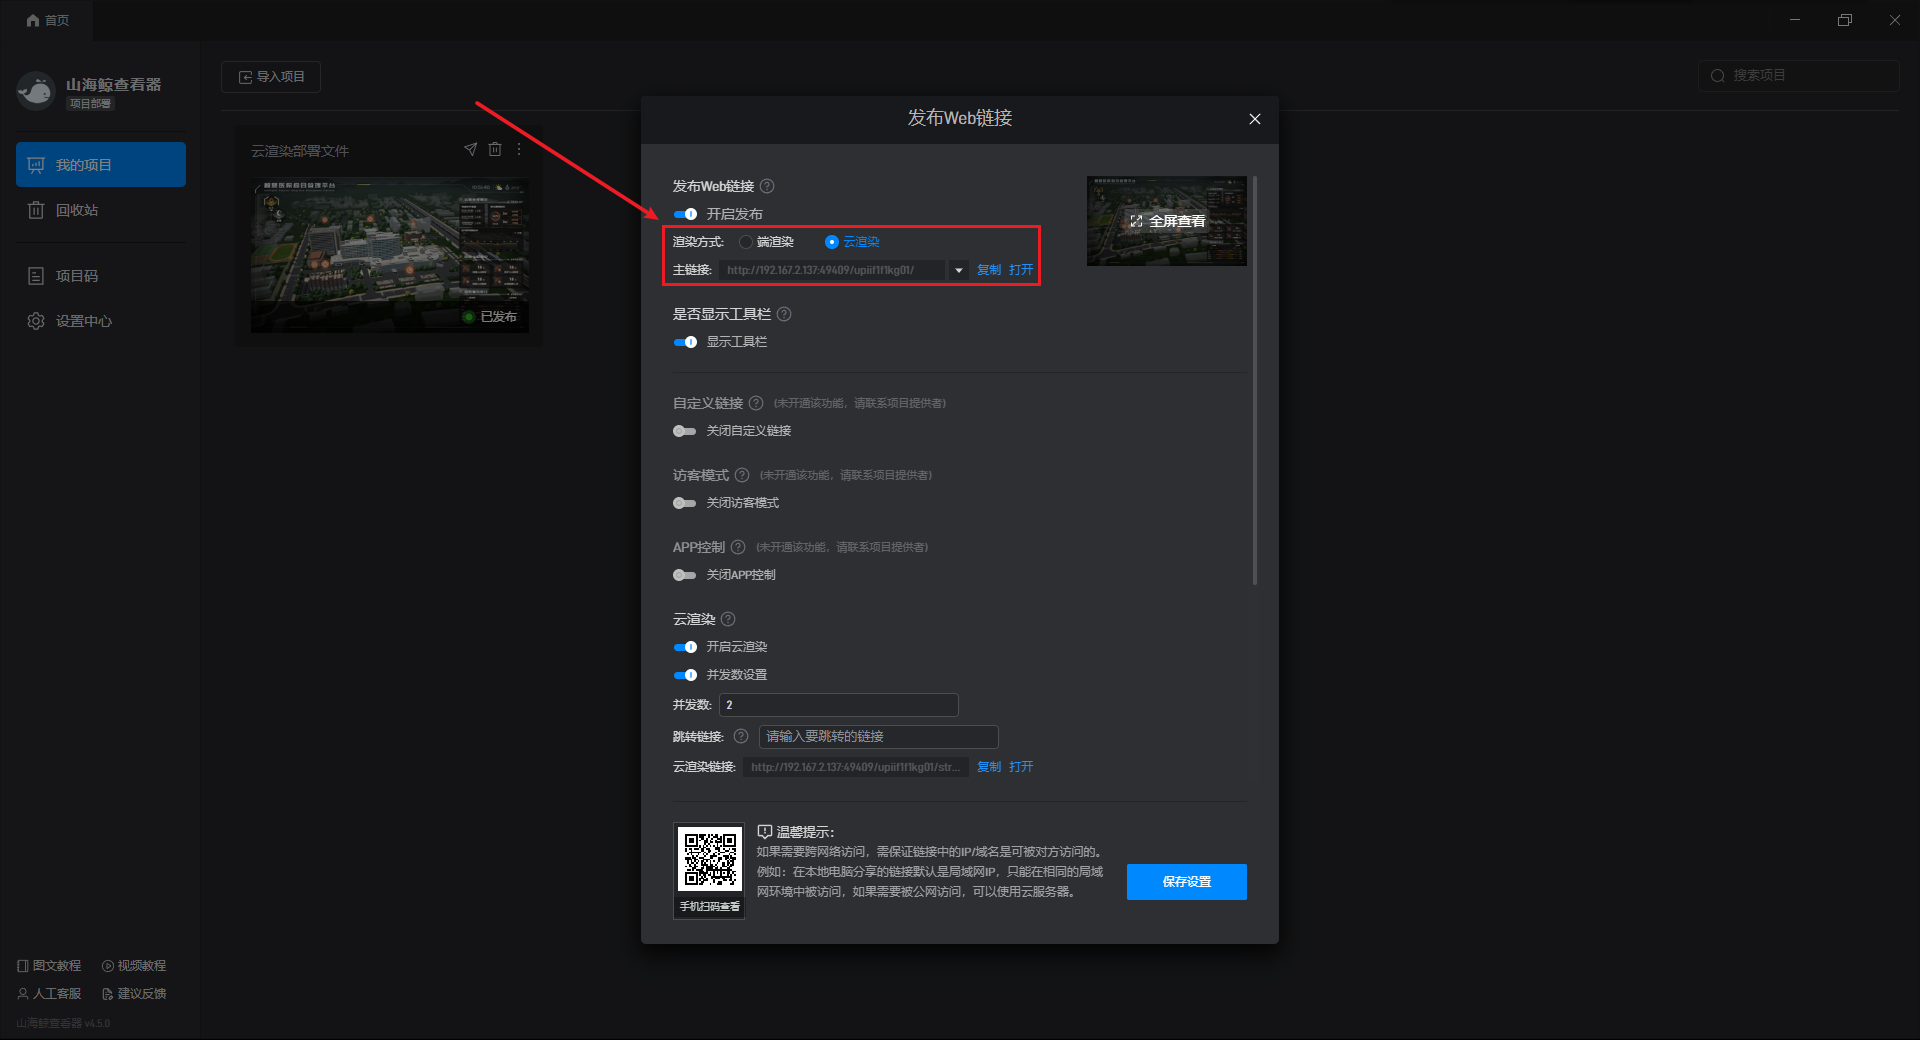Click help icon beside 云渲染 heading
Screen dimensions: 1920x1040
click(728, 619)
